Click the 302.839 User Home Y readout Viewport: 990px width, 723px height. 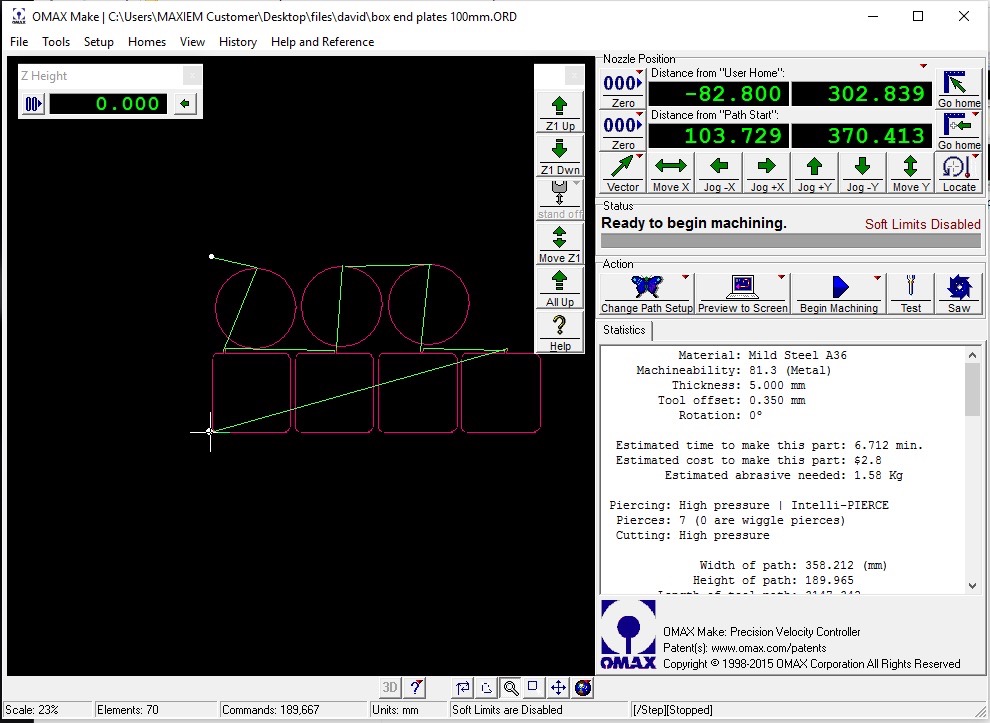point(862,93)
